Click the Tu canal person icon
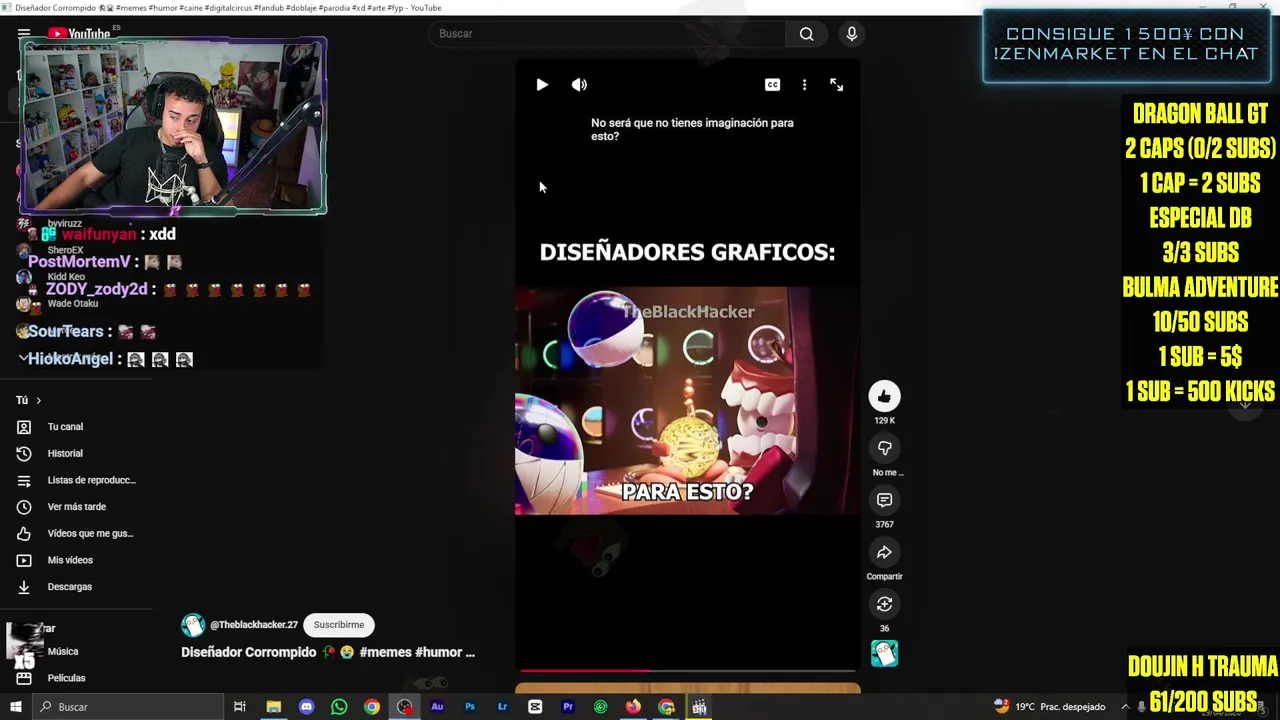Screen dimensions: 1280x720 (24, 427)
